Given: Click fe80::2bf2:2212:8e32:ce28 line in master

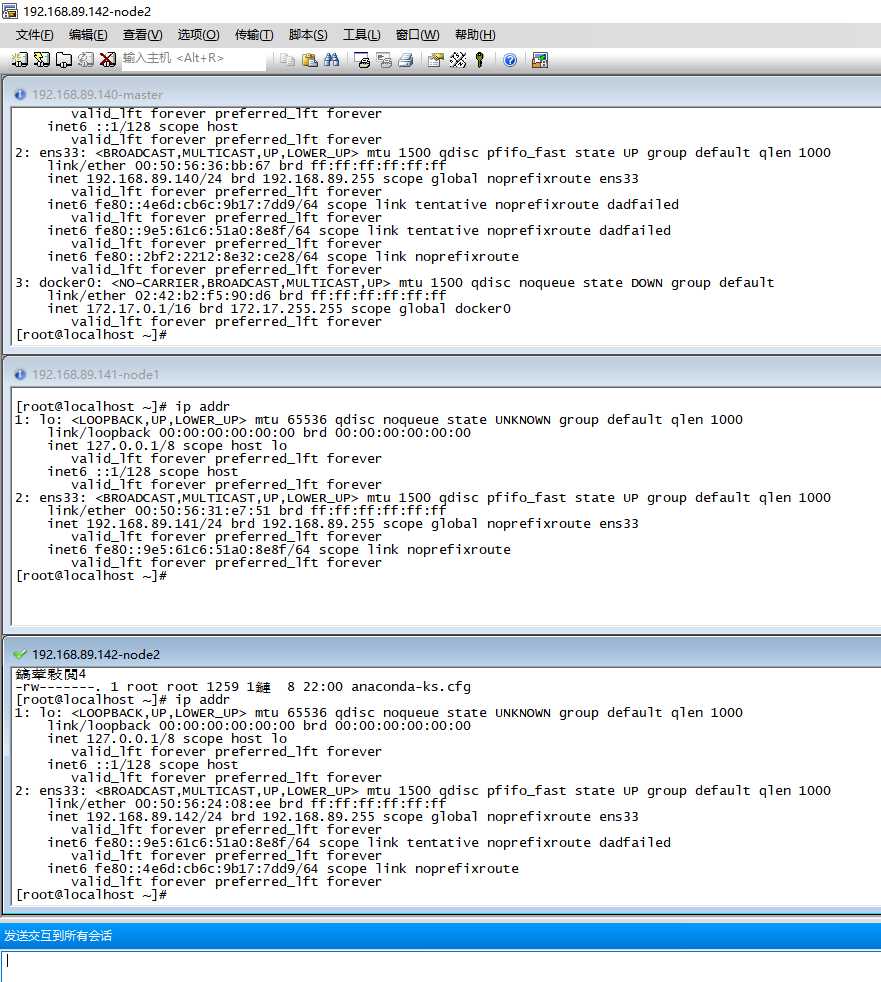Looking at the screenshot, I should click(283, 257).
